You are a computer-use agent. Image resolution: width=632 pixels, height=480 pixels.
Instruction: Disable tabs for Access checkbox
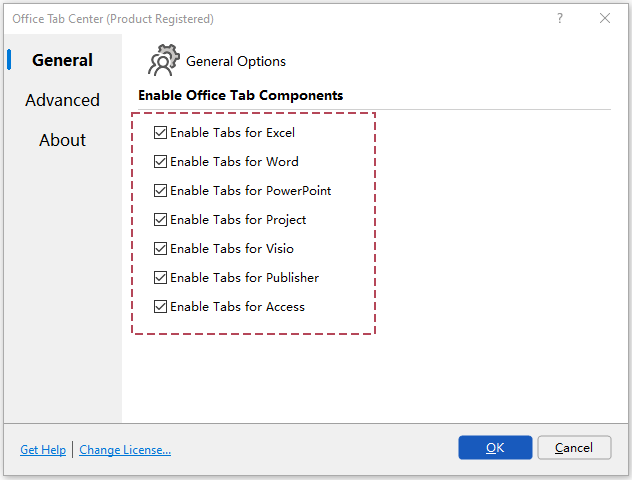tap(161, 307)
